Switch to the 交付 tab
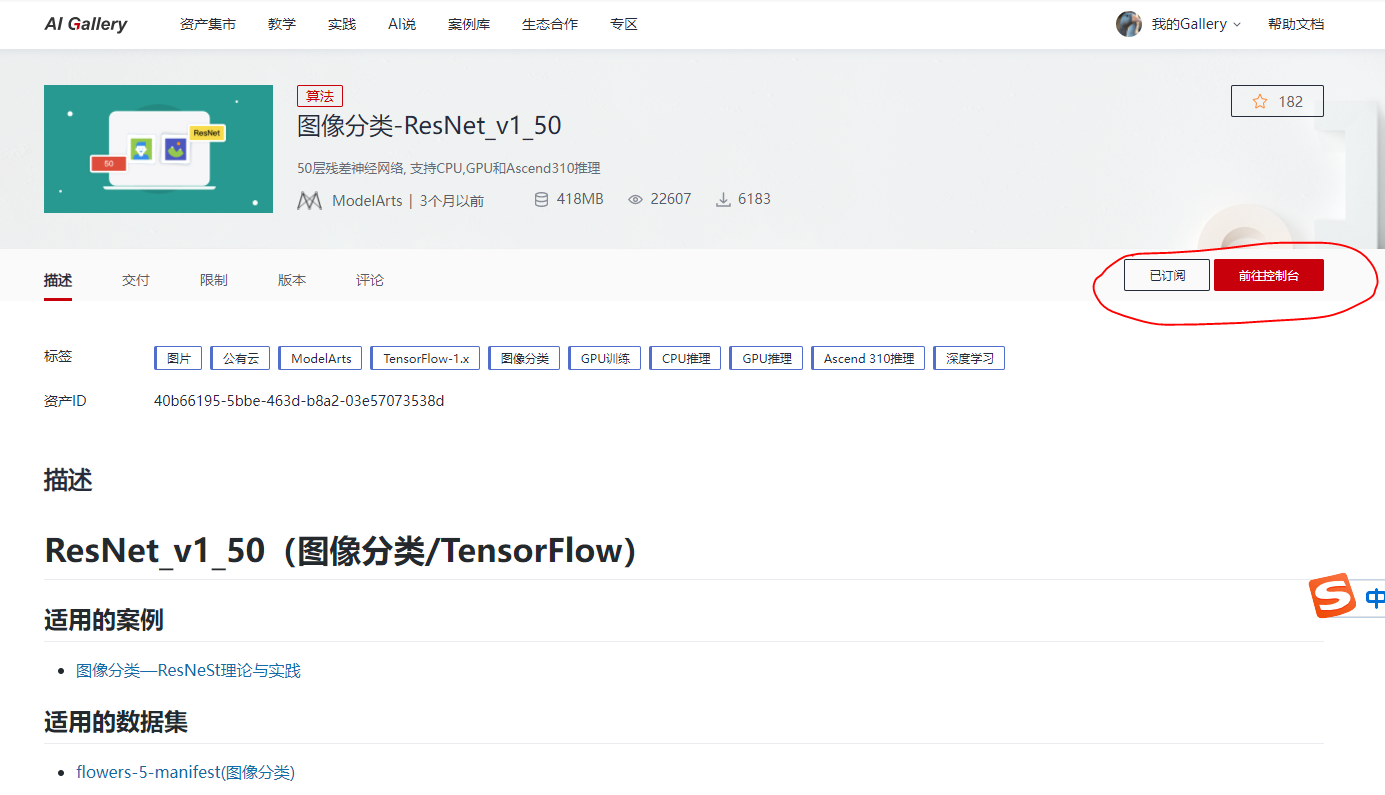This screenshot has height=795, width=1385. 136,280
